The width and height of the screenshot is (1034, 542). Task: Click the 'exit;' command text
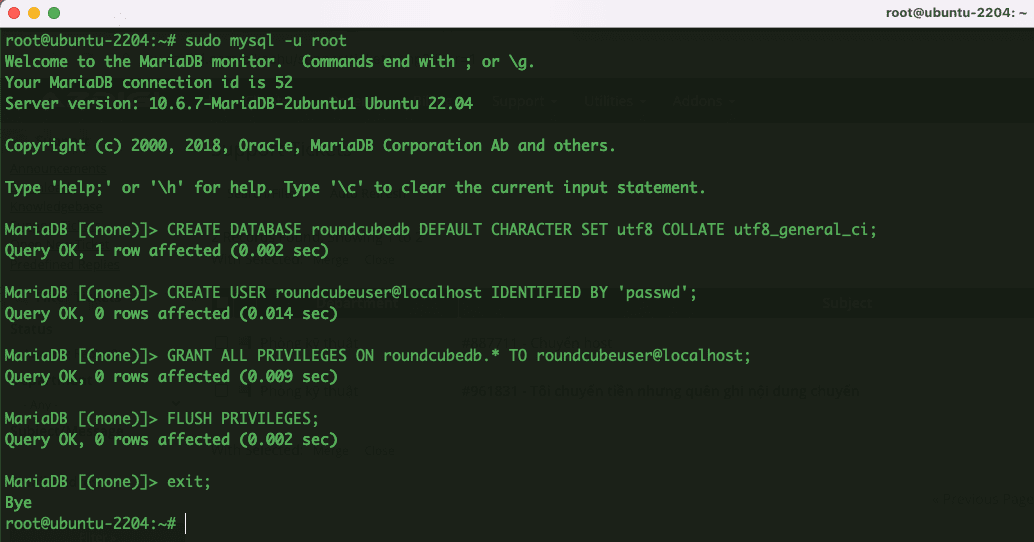189,481
